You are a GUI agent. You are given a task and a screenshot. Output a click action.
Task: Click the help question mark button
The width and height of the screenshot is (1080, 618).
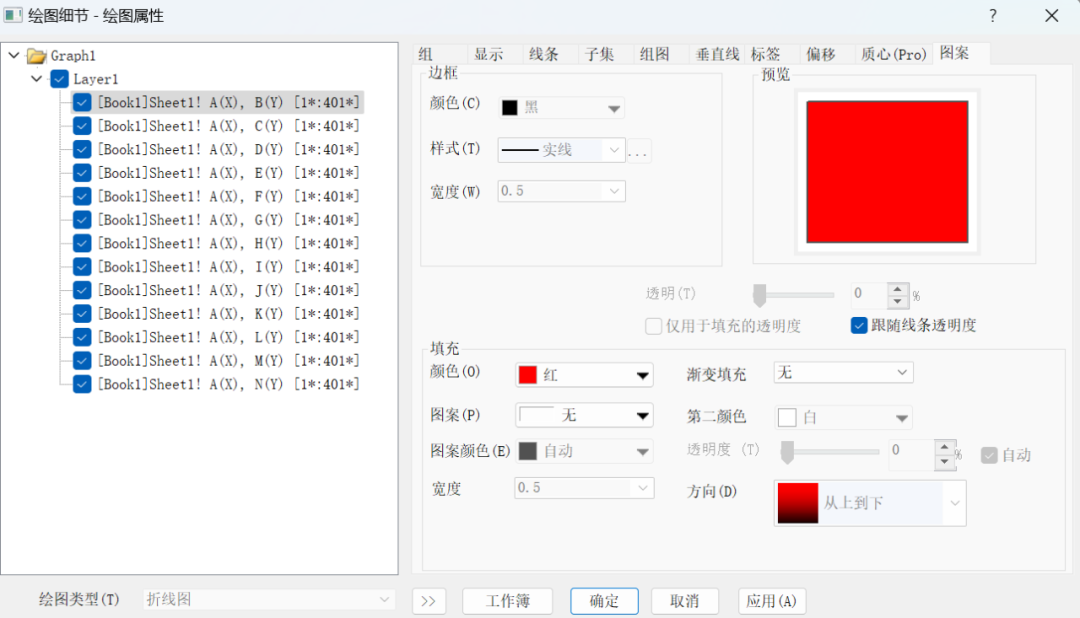[x=993, y=16]
